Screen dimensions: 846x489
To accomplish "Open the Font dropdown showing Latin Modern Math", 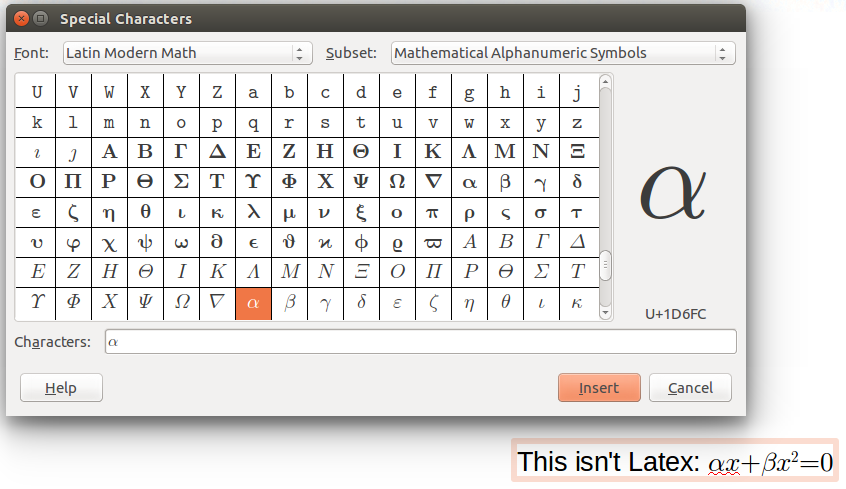I will point(187,53).
